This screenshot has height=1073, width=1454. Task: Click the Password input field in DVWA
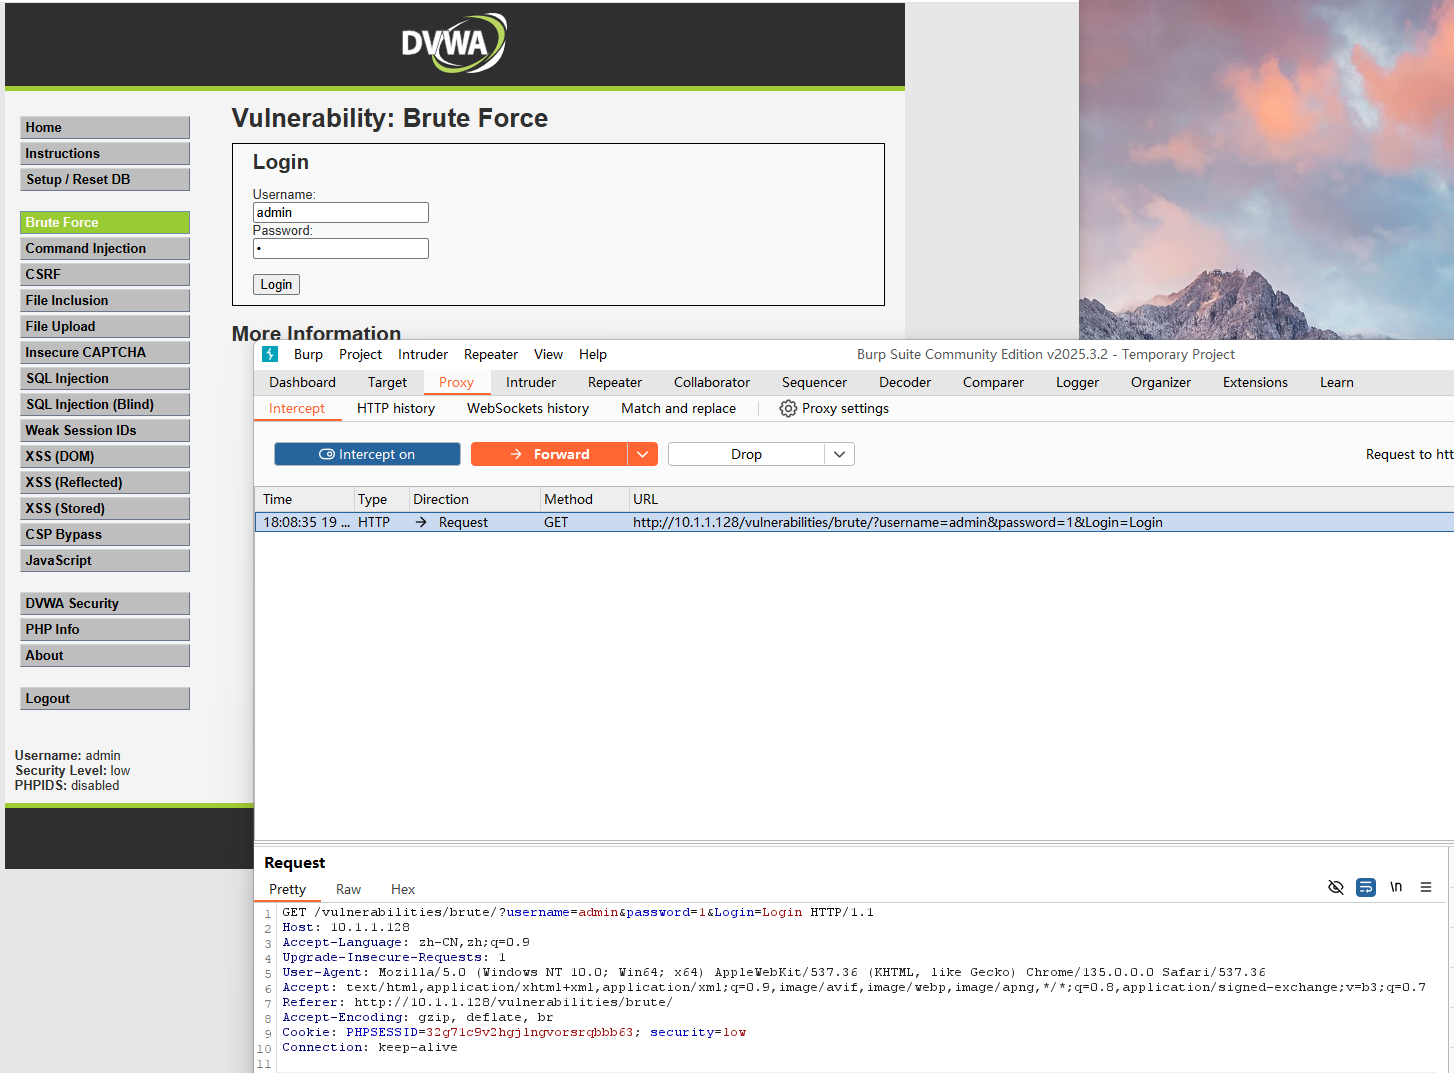point(340,248)
